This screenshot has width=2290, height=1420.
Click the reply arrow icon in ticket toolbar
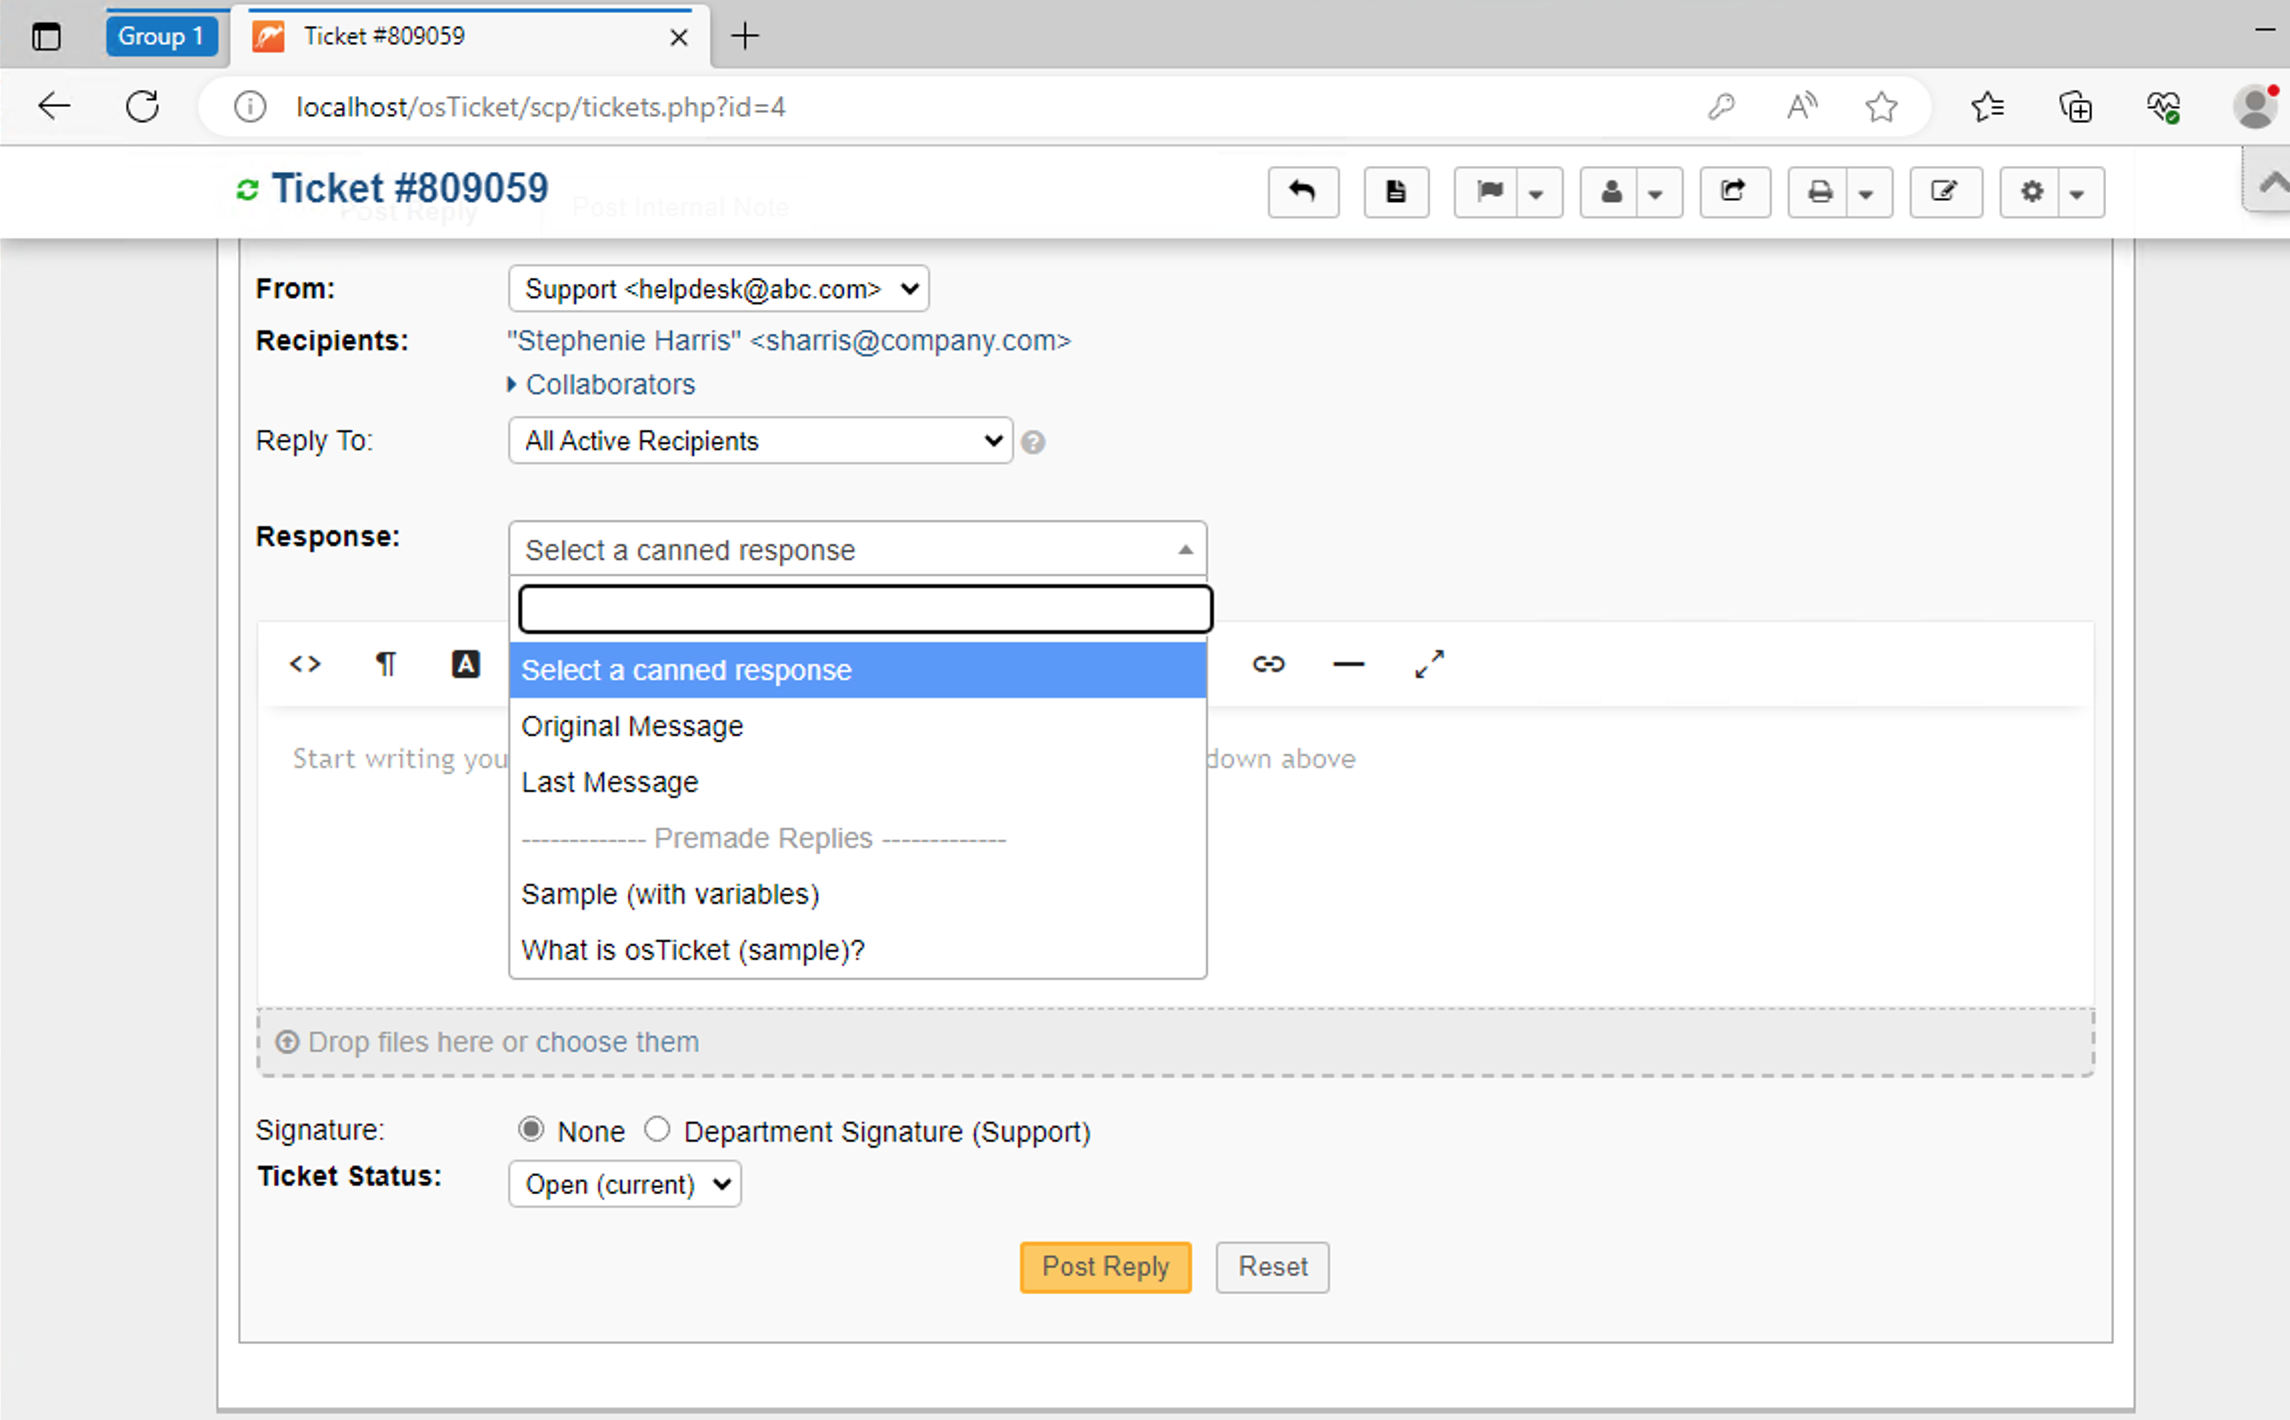1302,191
